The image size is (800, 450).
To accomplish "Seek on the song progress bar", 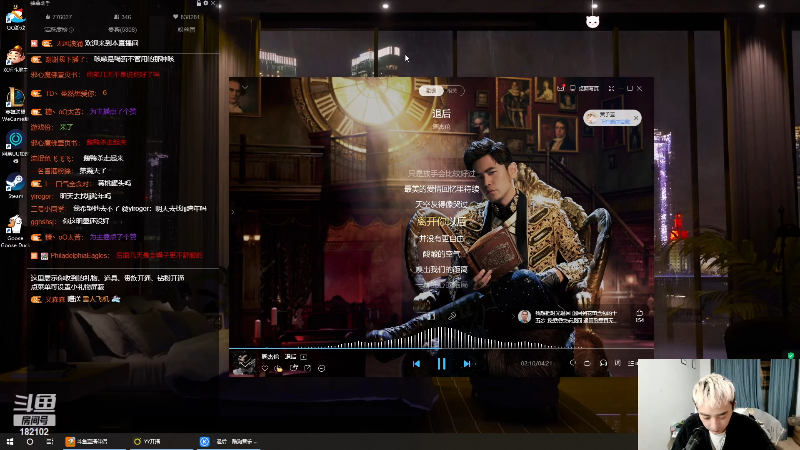I will click(441, 348).
